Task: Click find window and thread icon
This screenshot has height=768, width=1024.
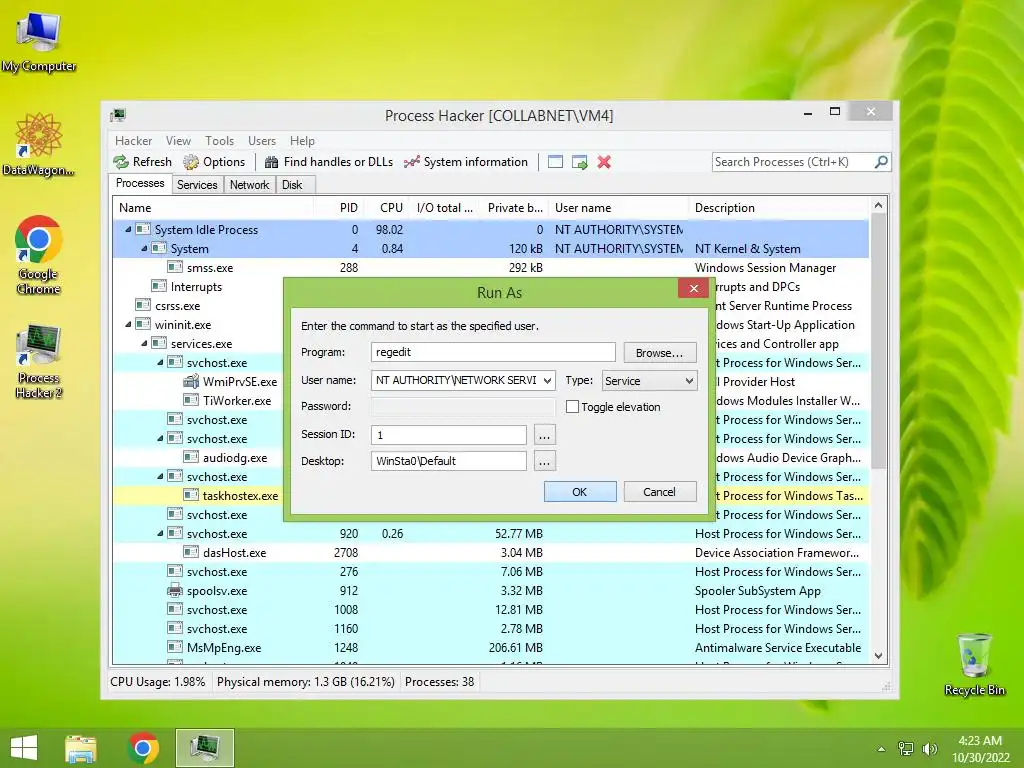Action: pyautogui.click(x=579, y=162)
